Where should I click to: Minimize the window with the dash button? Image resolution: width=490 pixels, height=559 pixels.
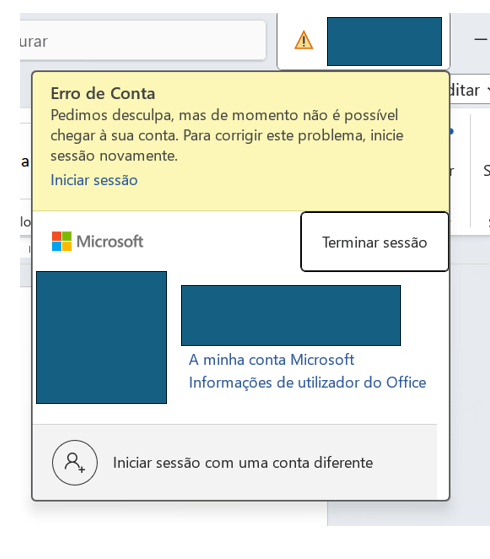[481, 39]
